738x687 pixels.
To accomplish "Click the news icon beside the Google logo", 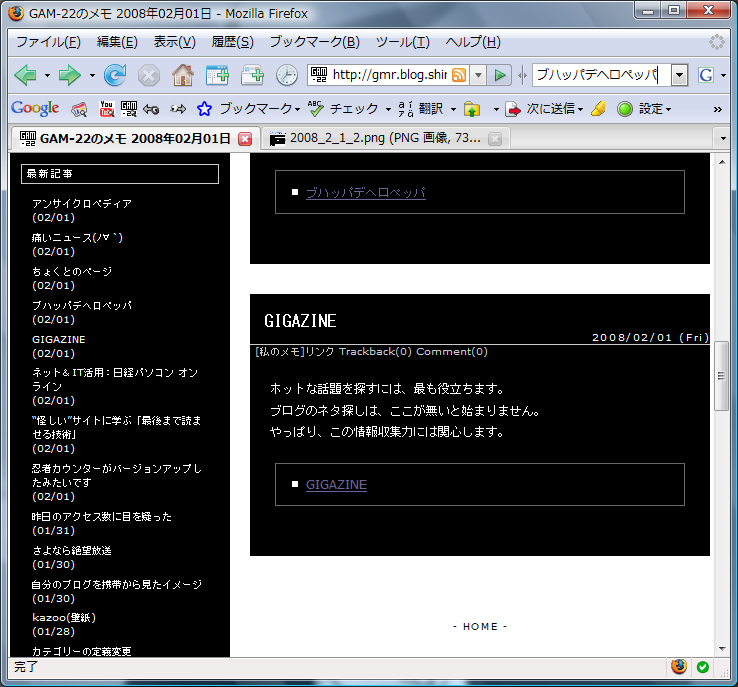I will [79, 109].
